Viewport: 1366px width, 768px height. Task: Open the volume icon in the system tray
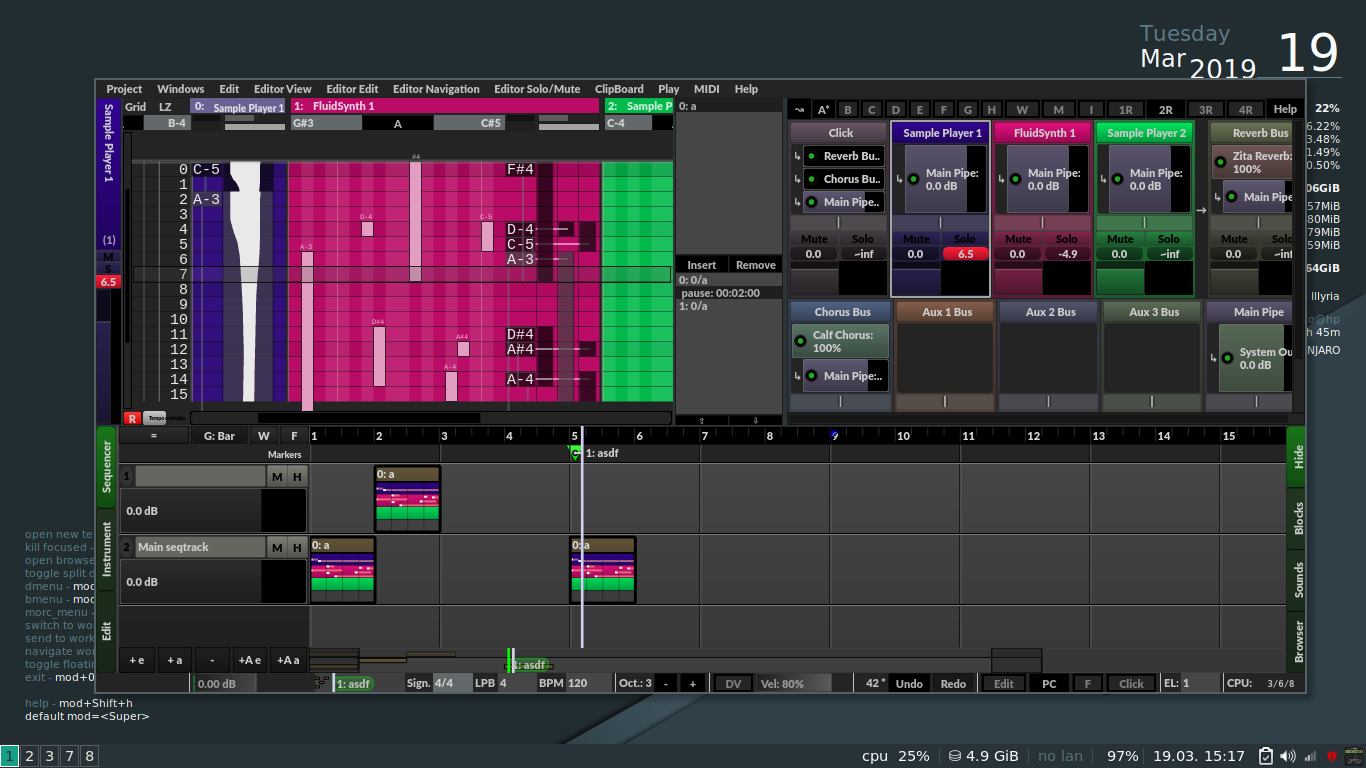[x=1288, y=756]
